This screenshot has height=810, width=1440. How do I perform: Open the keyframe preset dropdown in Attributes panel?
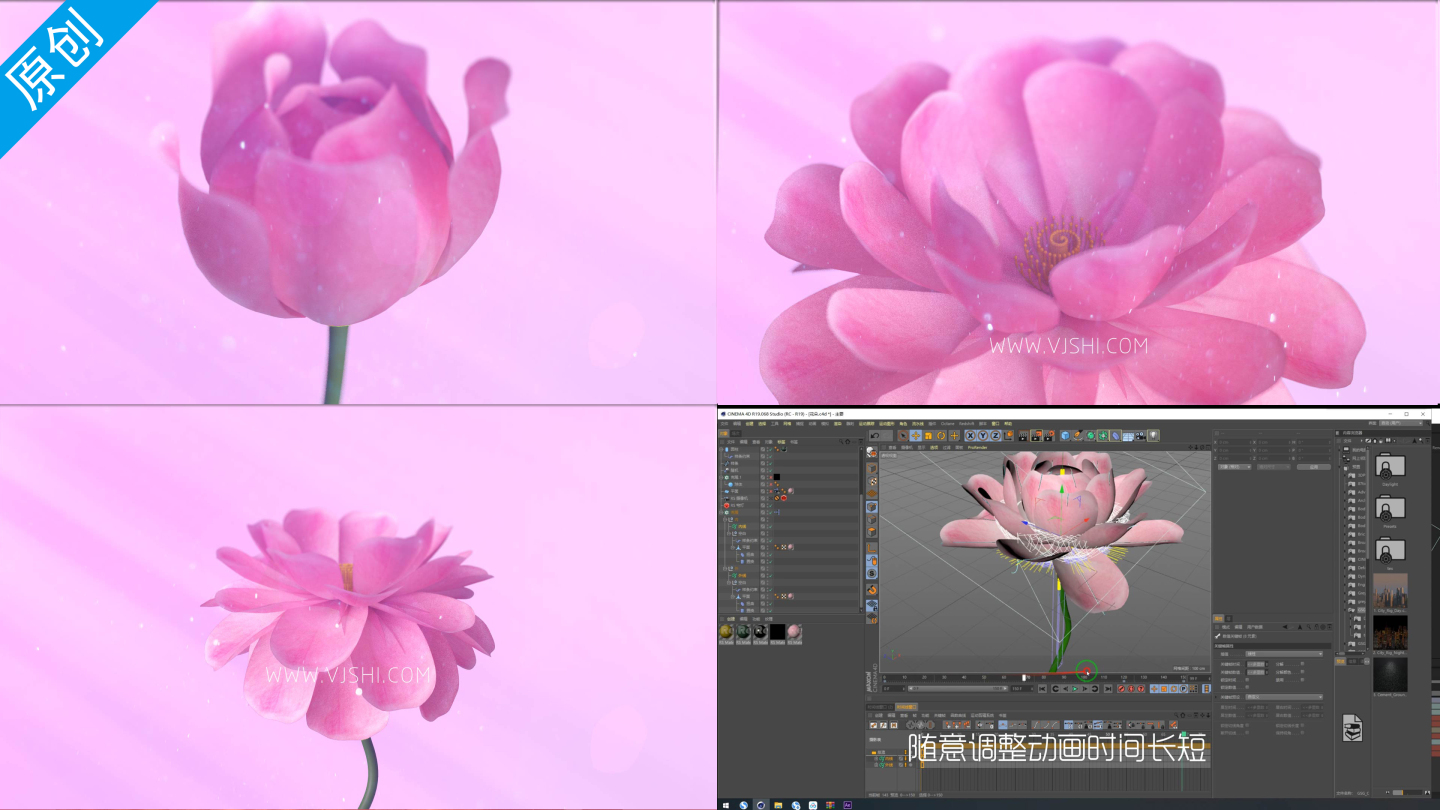pyautogui.click(x=1284, y=697)
